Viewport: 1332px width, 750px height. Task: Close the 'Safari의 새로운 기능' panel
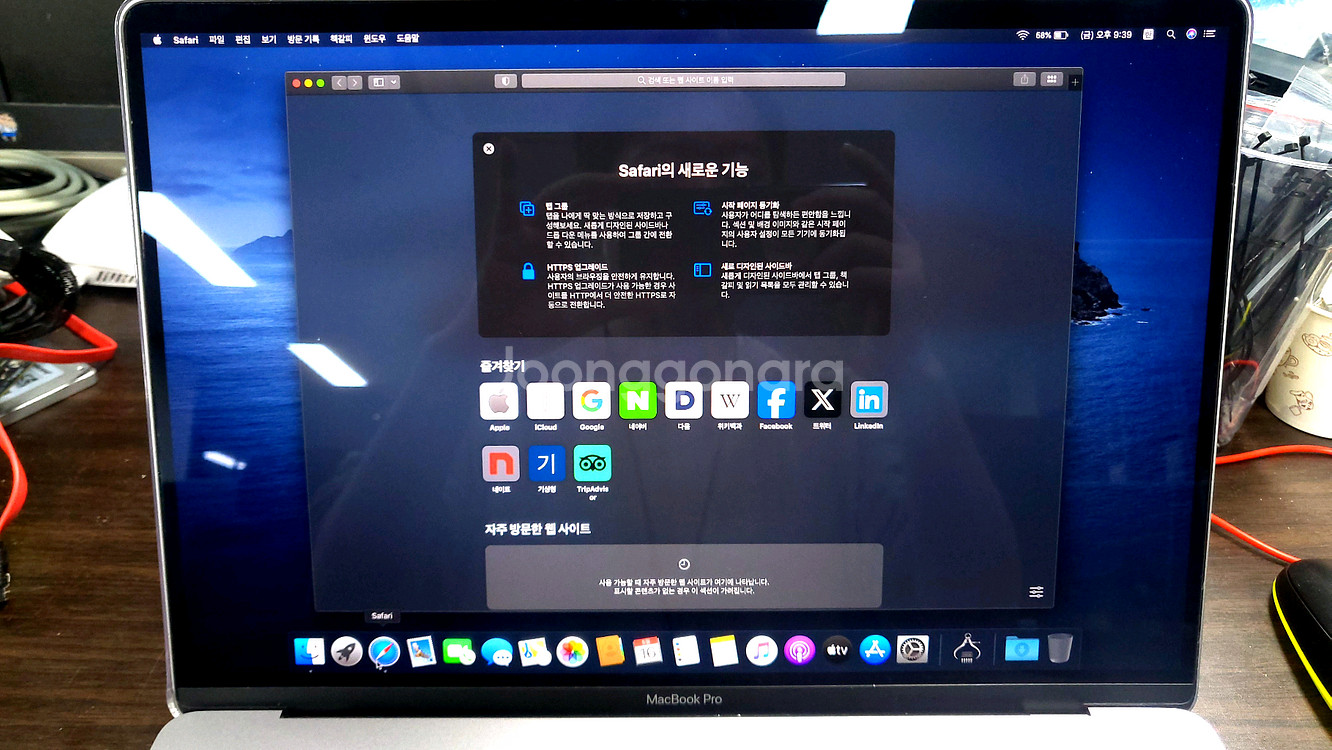(489, 149)
